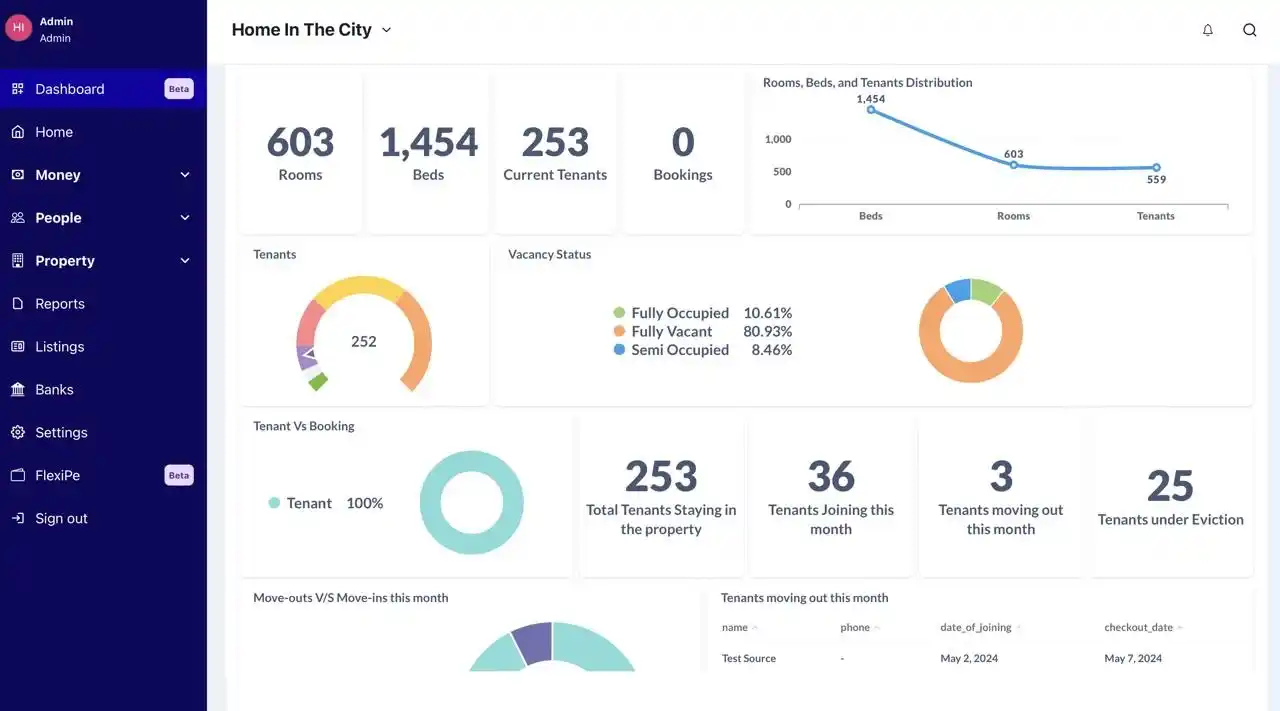Click the Sign out arrow icon
The image size is (1280, 711).
click(x=18, y=519)
